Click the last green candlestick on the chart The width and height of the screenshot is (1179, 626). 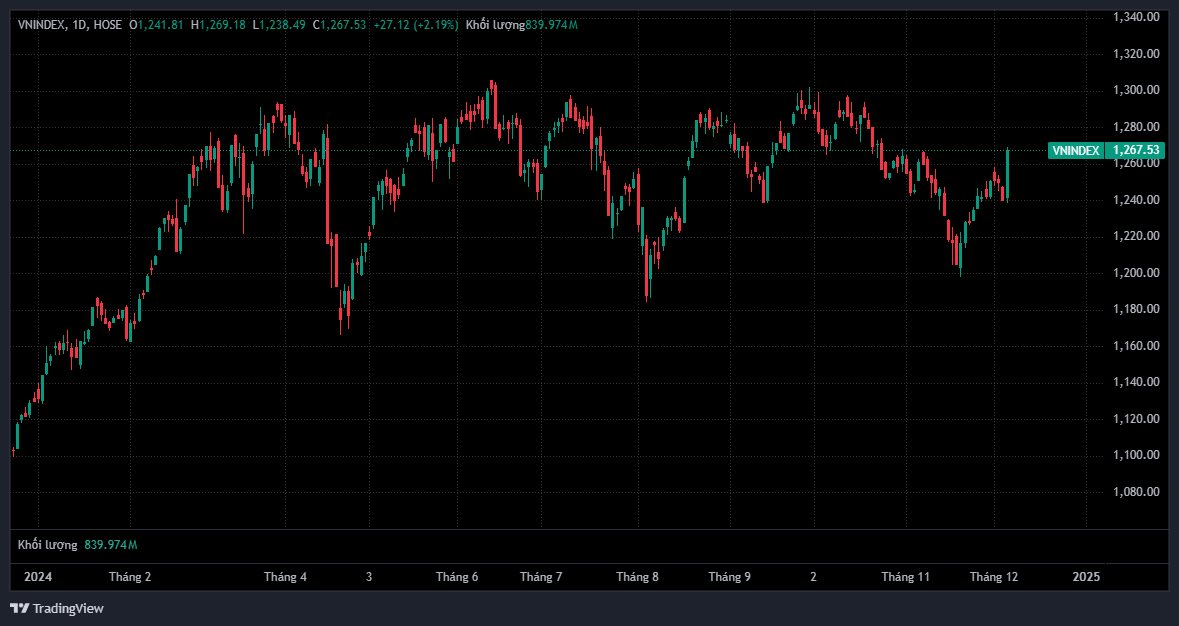[1007, 174]
